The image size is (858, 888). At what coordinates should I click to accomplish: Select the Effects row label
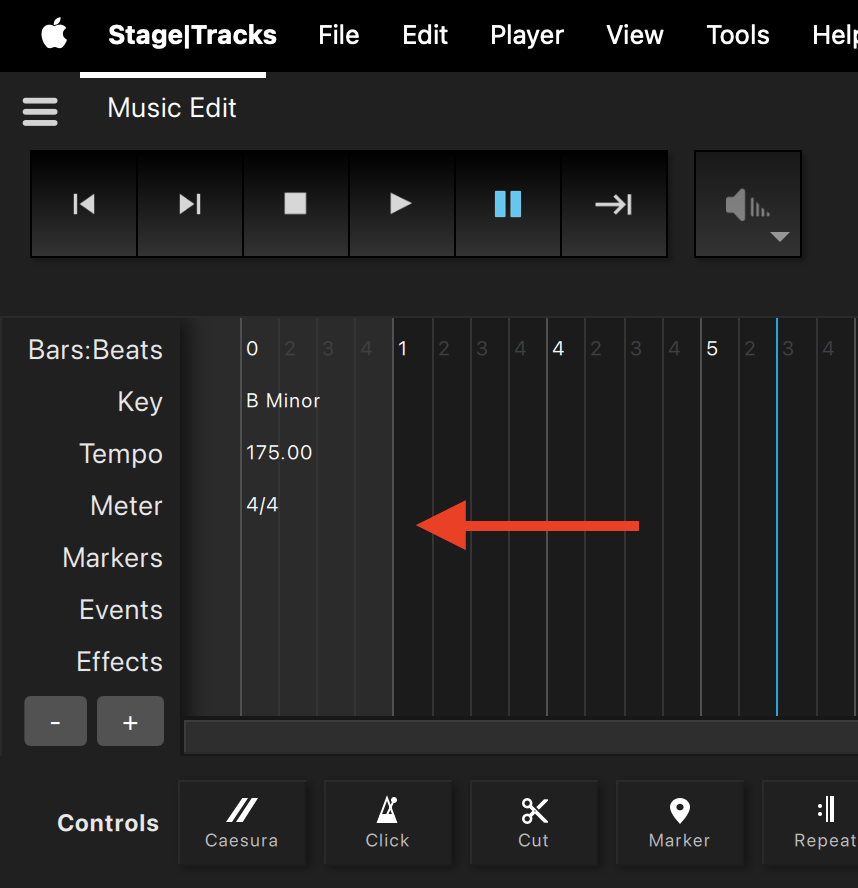click(119, 661)
